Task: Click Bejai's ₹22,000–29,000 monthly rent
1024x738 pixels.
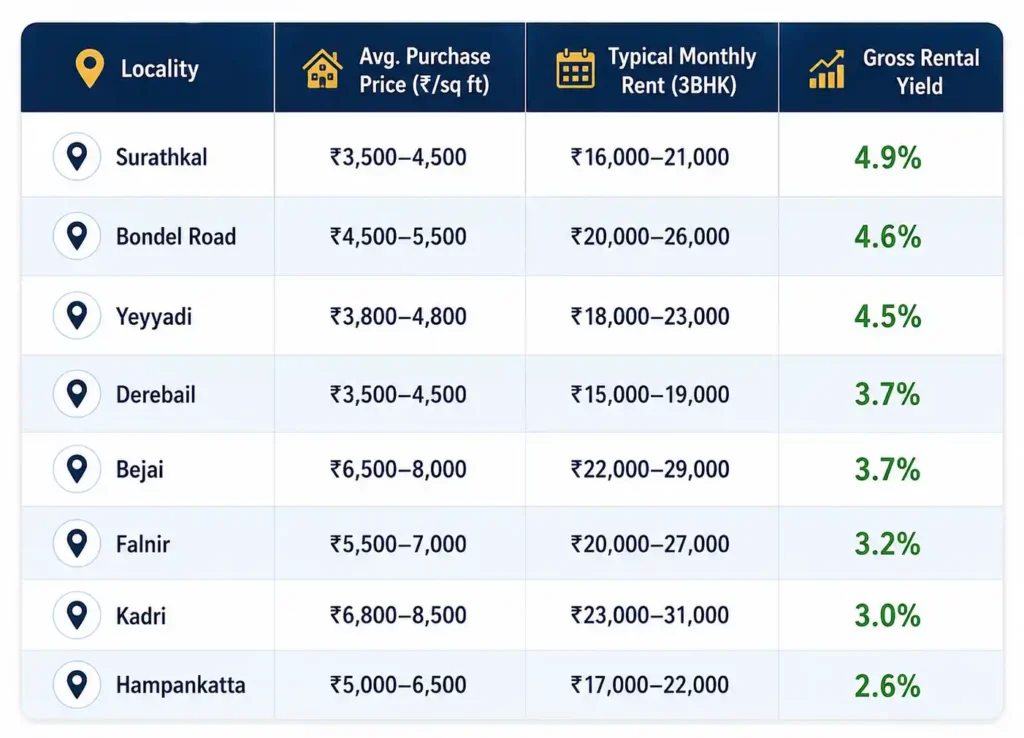Action: 650,469
